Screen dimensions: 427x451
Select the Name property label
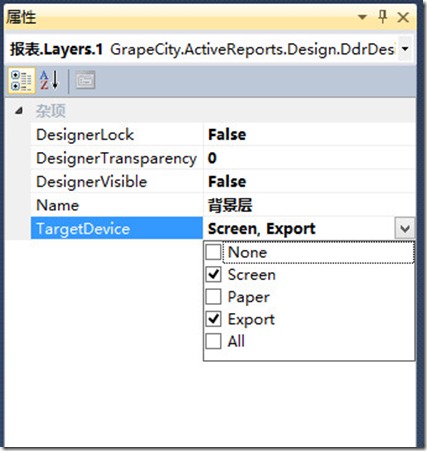[x=58, y=205]
